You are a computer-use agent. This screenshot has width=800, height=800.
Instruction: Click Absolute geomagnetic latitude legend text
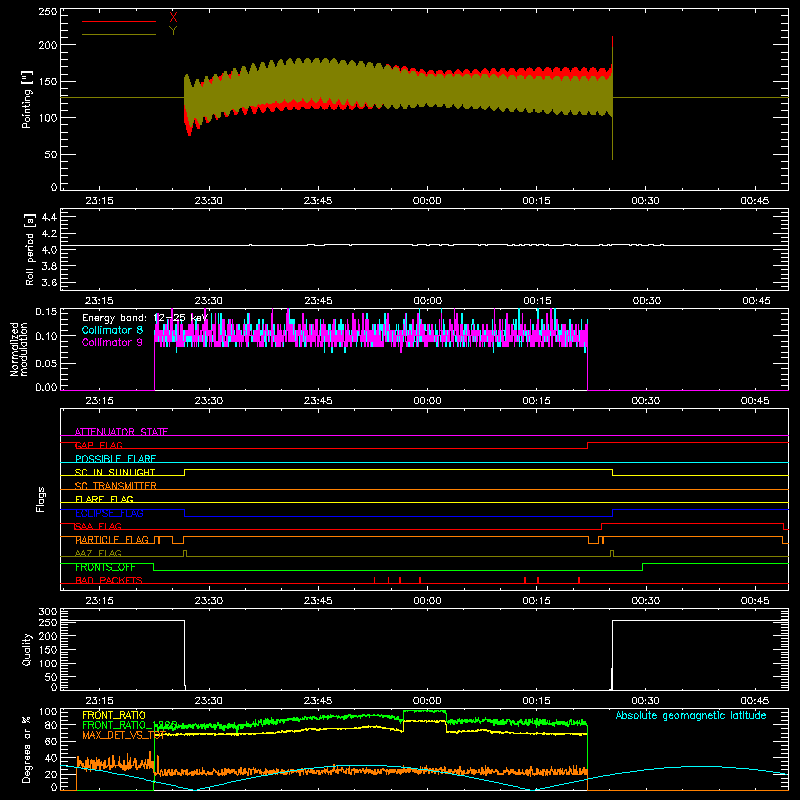tap(691, 715)
